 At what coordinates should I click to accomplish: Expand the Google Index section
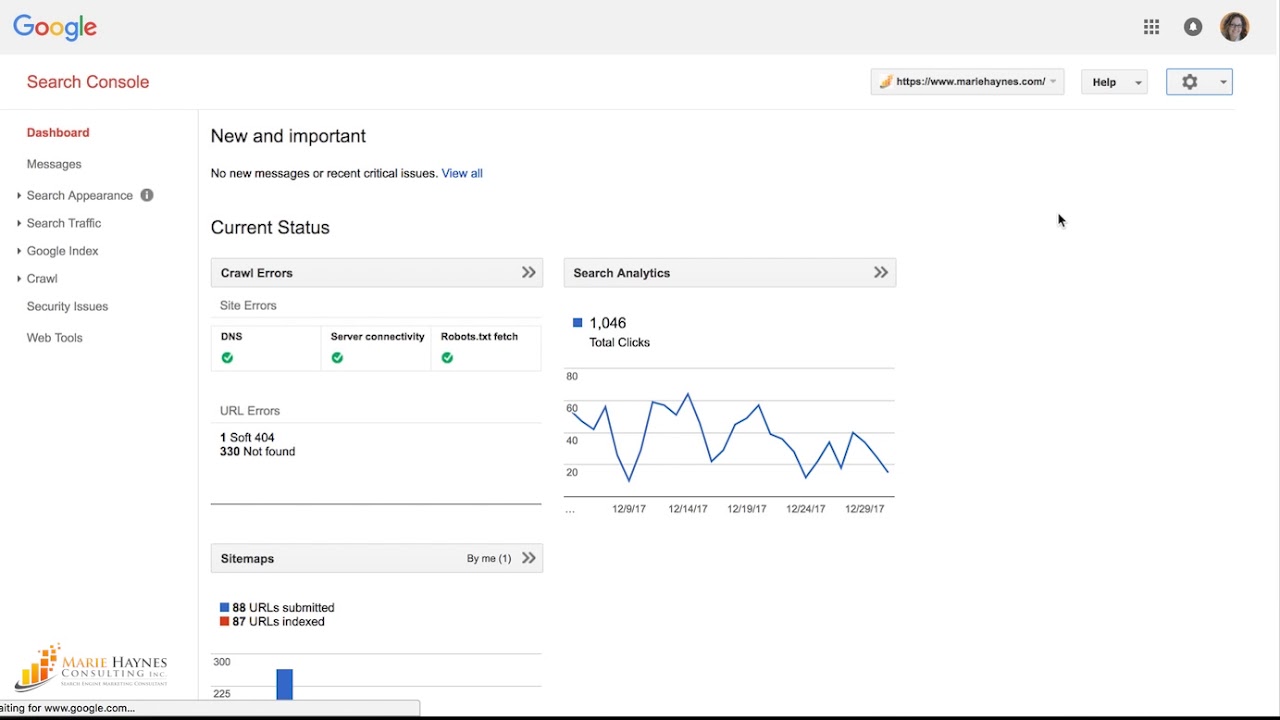[x=62, y=251]
